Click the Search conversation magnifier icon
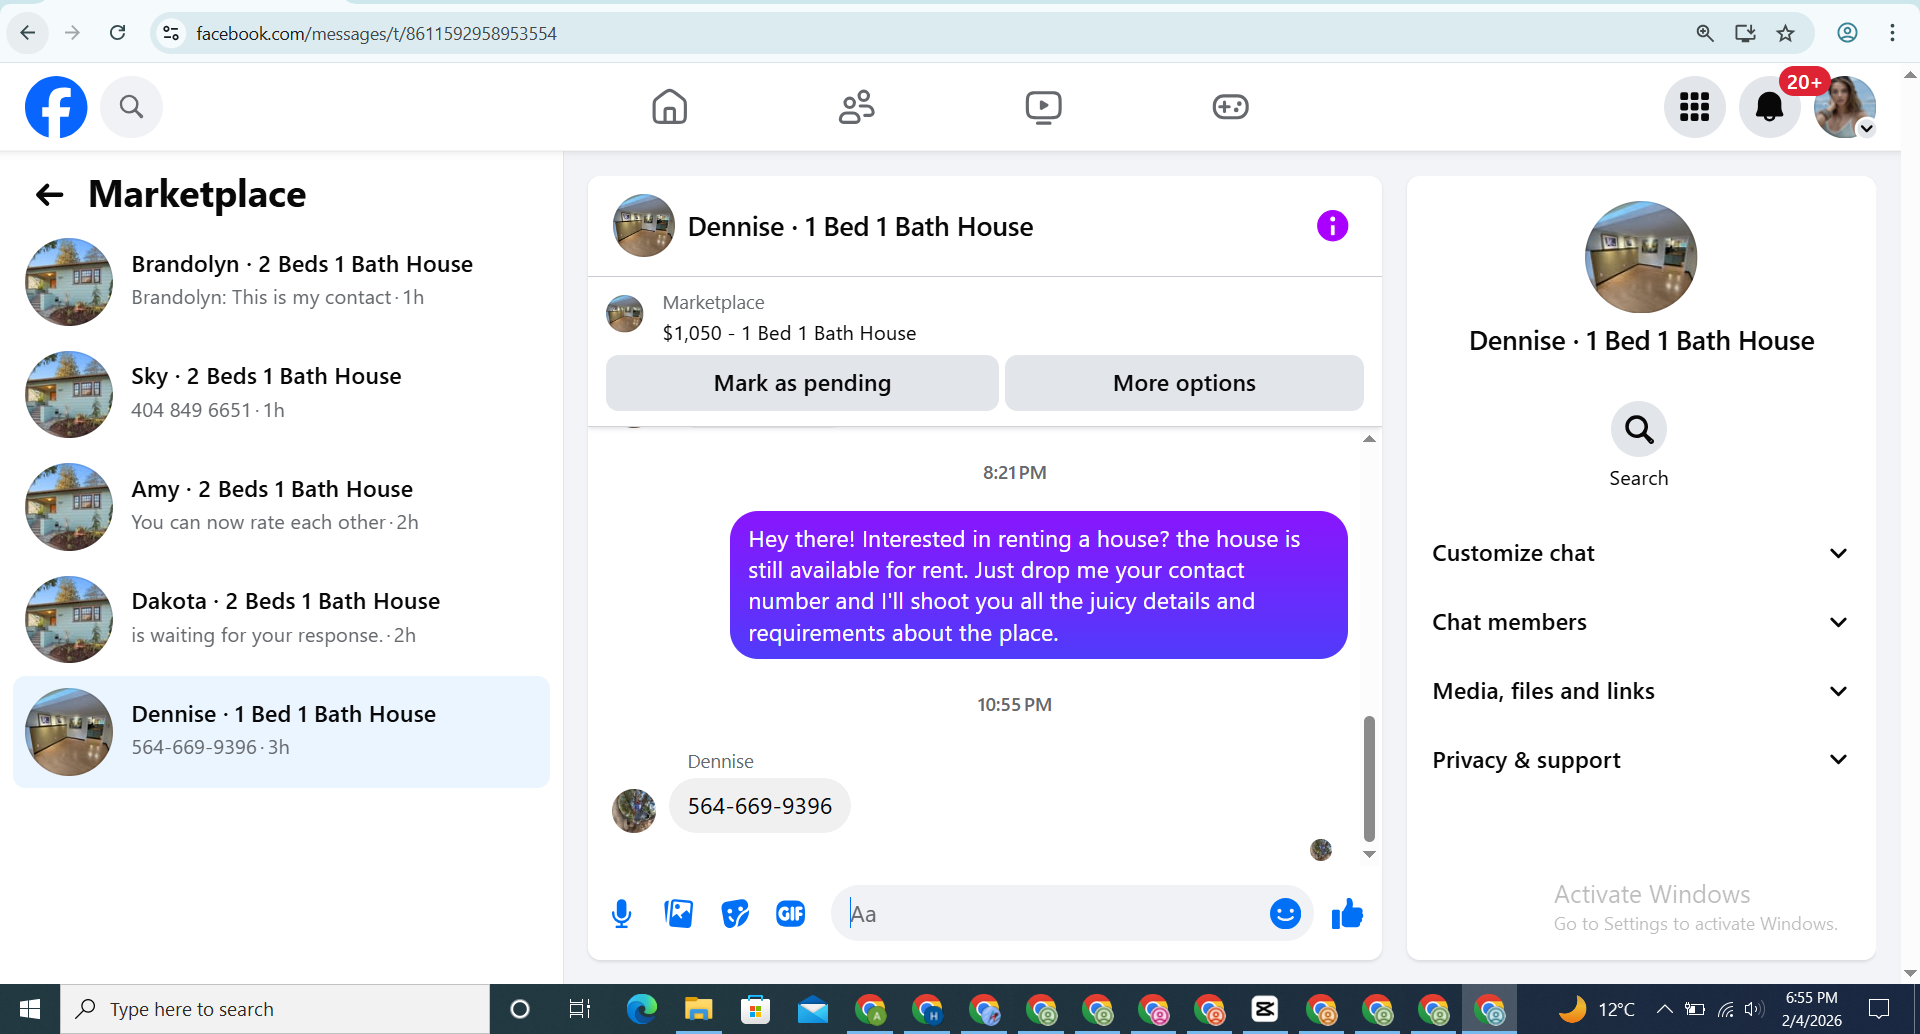 click(1638, 430)
